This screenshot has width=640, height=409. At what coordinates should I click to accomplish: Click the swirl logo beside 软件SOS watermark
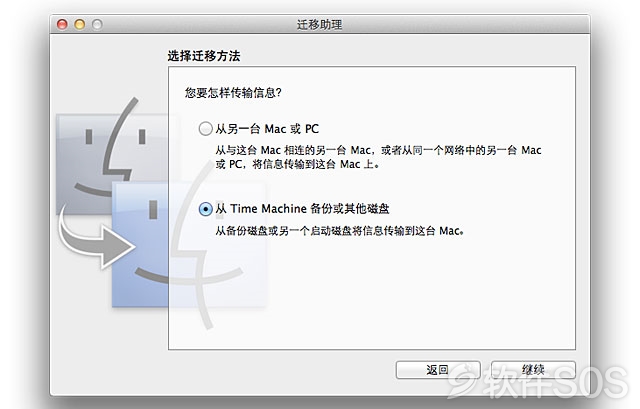[463, 380]
